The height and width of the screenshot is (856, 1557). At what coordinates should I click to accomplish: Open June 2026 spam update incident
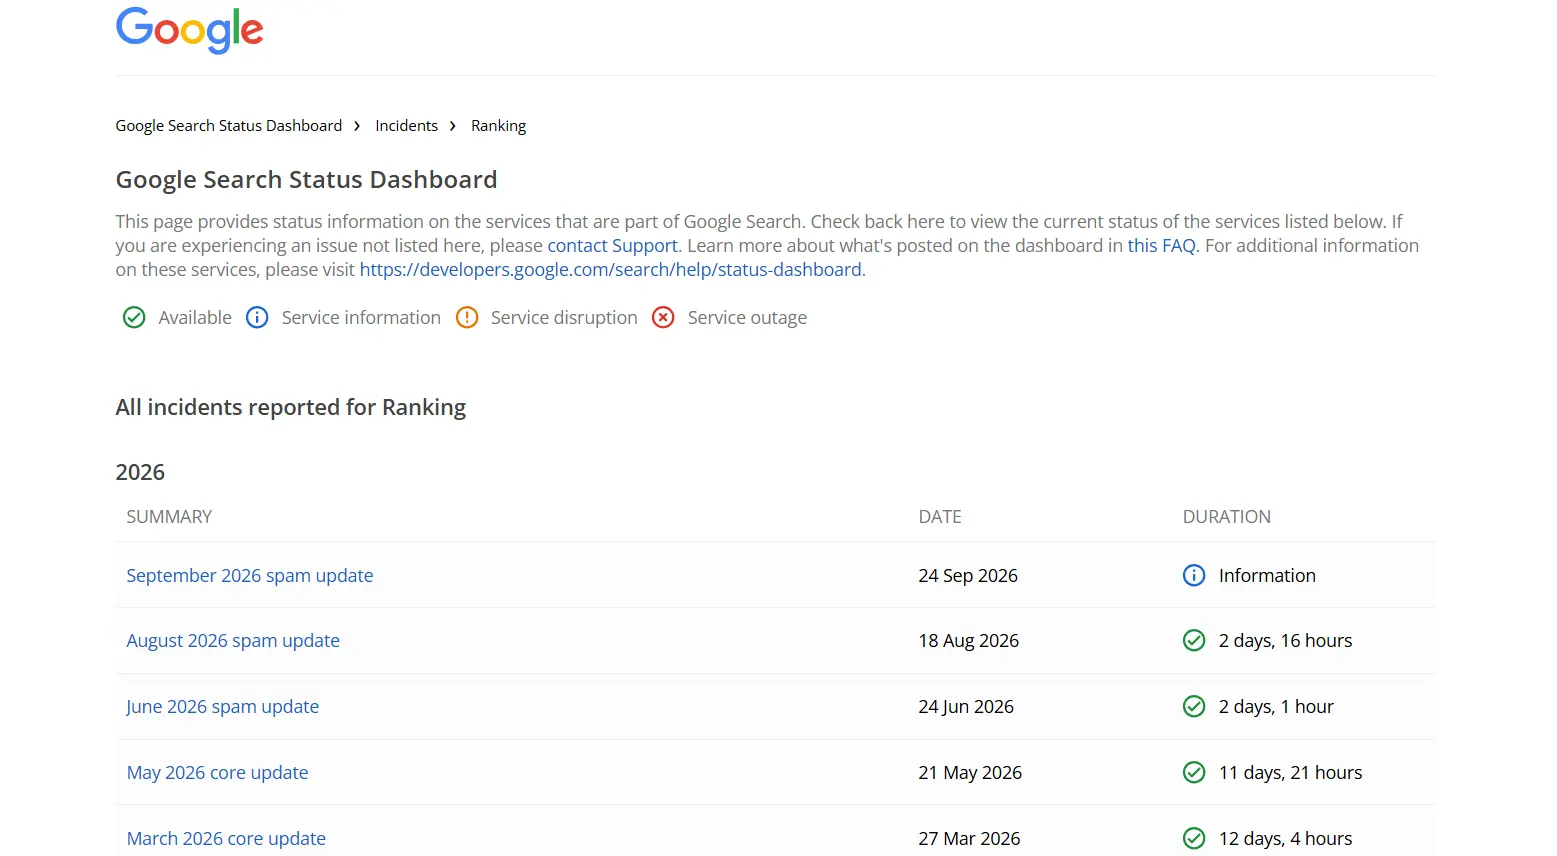222,706
